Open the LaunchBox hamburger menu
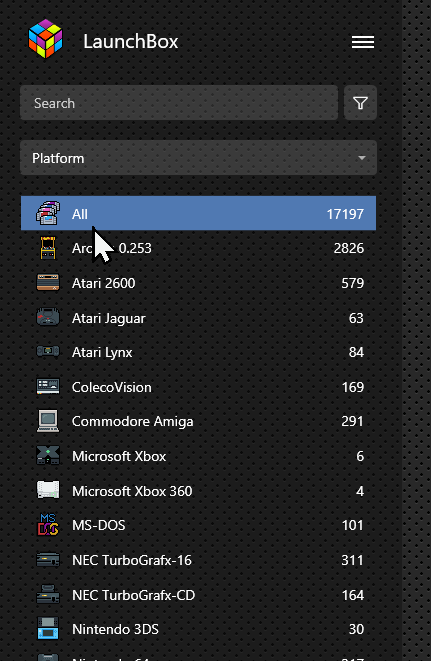The height and width of the screenshot is (661, 431). (363, 42)
